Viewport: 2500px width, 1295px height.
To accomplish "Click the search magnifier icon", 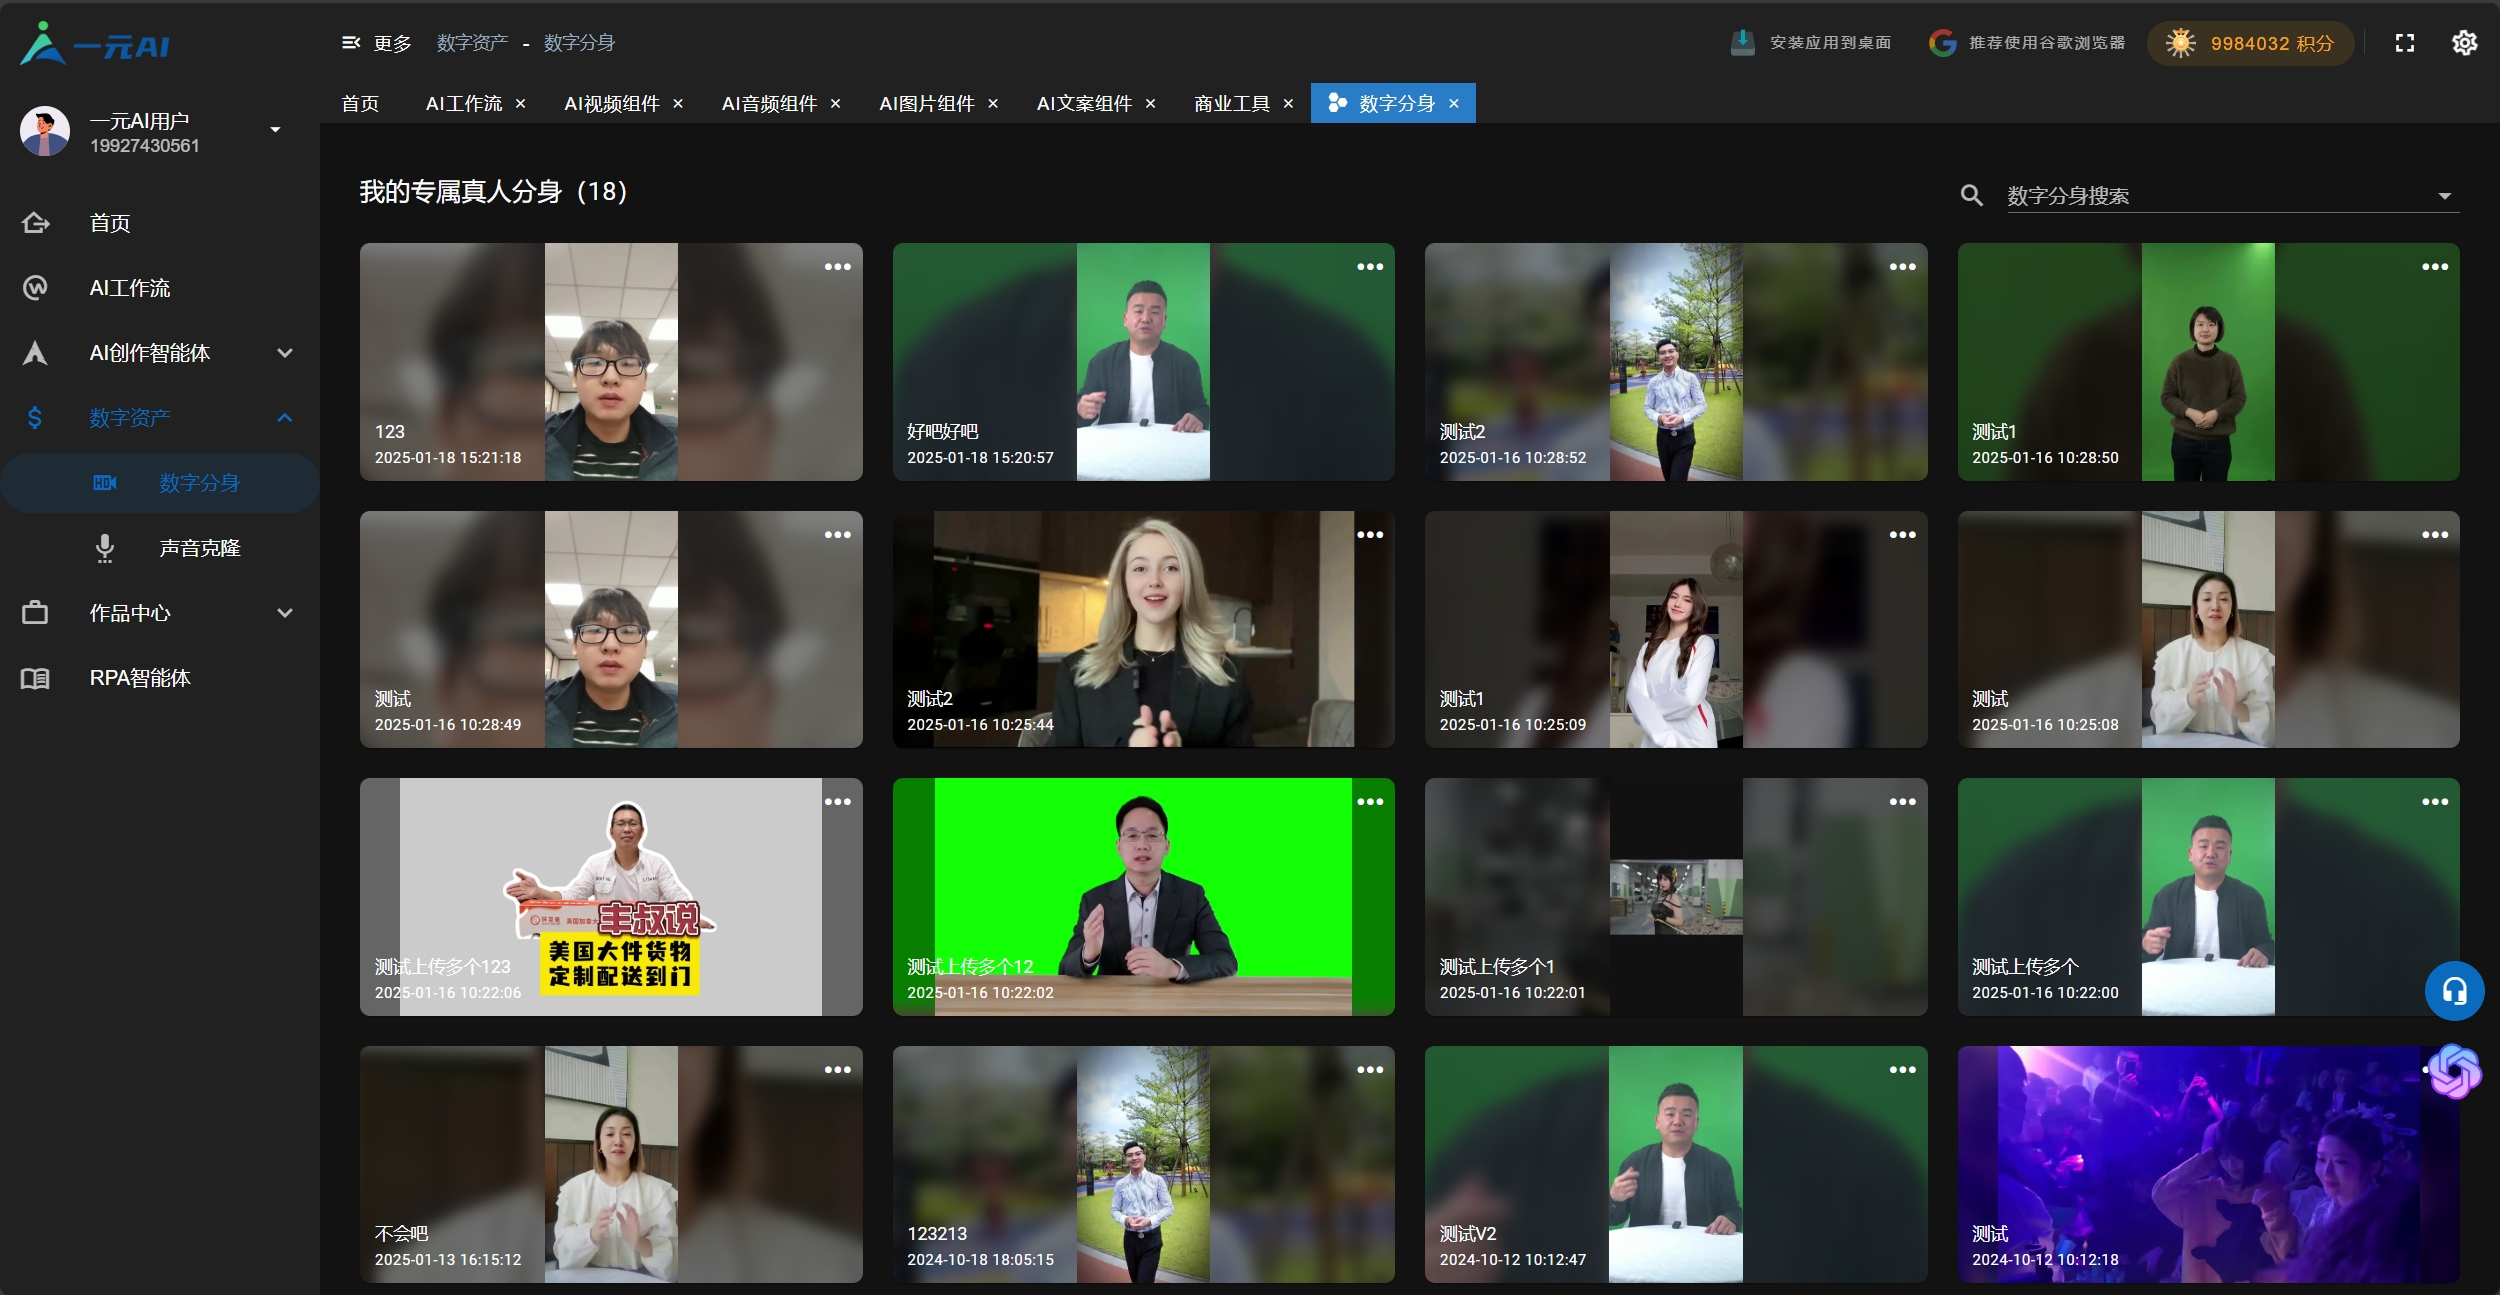I will [x=1971, y=195].
